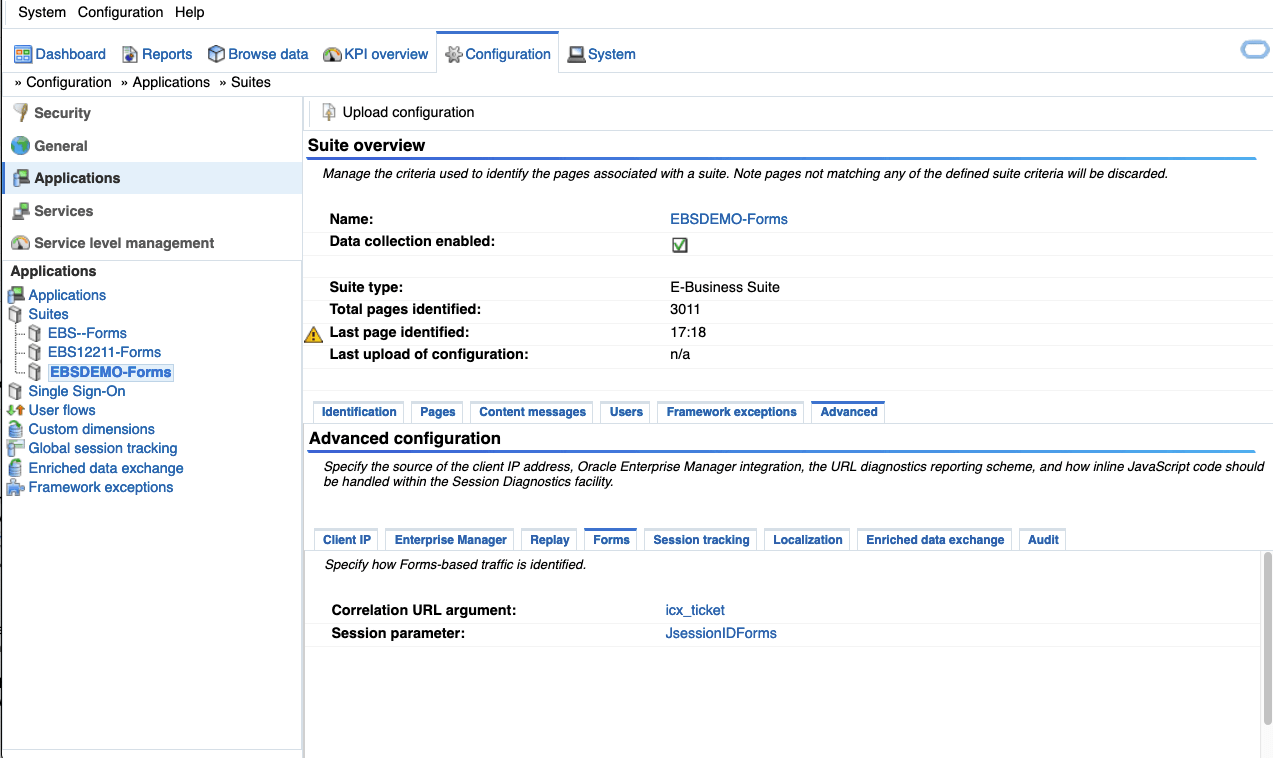Switch to the Pages tab
This screenshot has width=1273, height=758.
tap(438, 412)
